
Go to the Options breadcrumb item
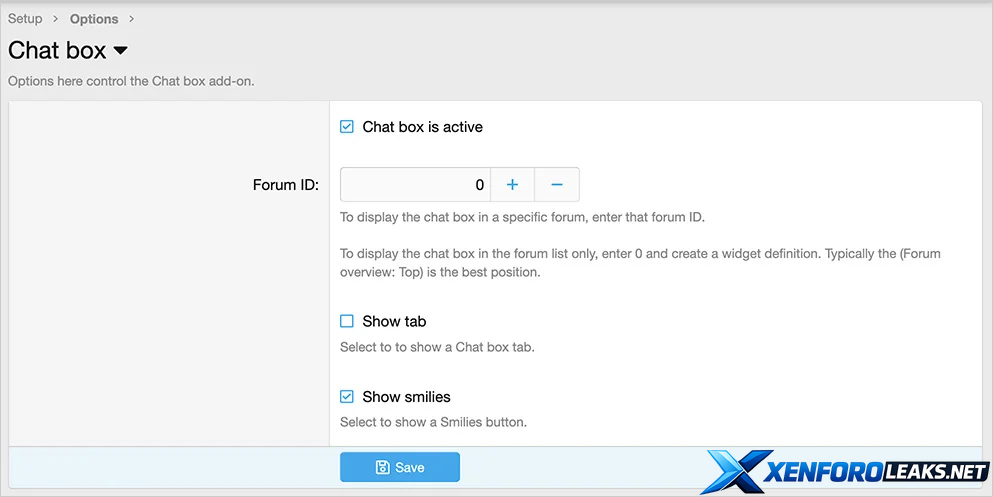tap(94, 19)
